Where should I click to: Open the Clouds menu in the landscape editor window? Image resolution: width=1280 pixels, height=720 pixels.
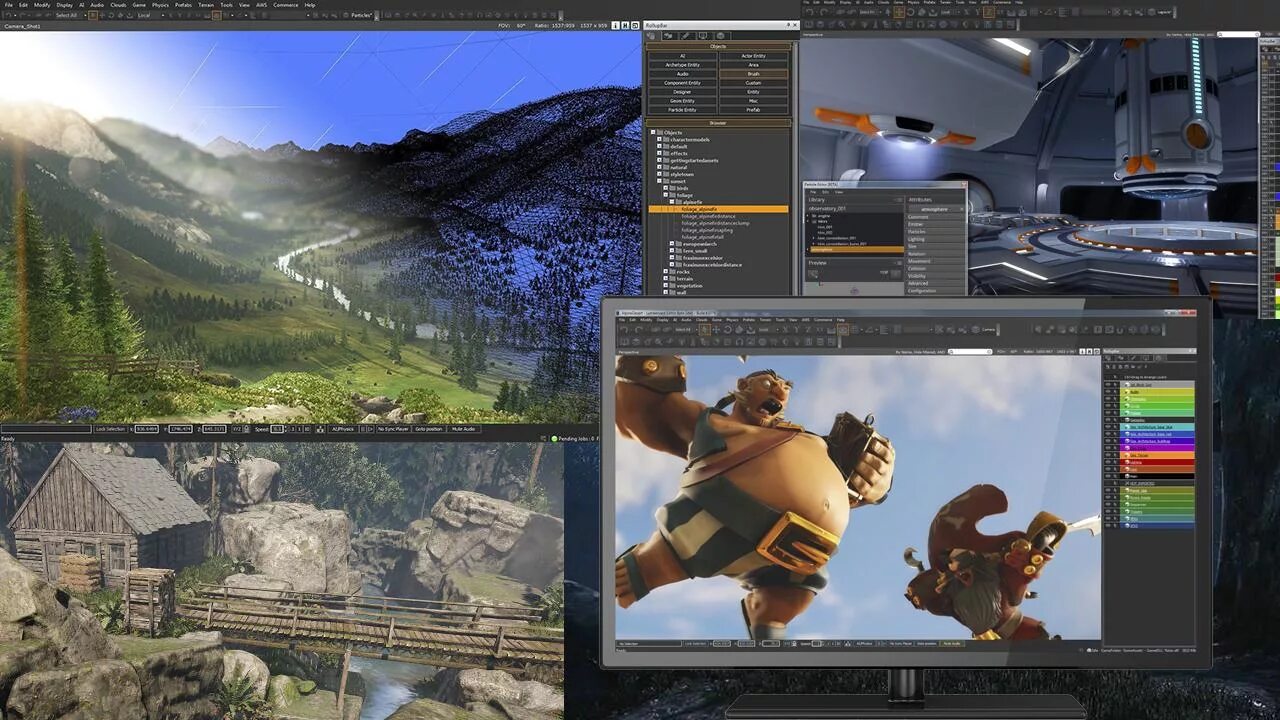pyautogui.click(x=118, y=5)
